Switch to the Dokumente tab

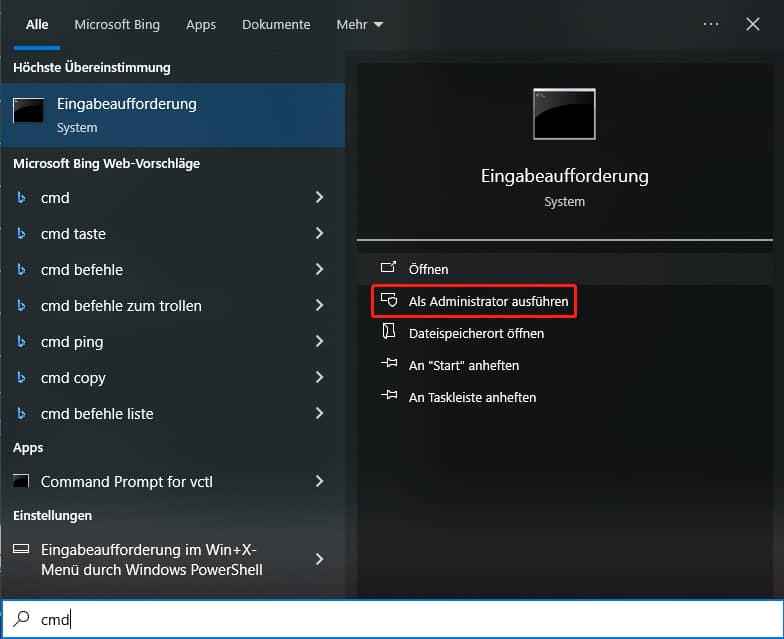click(276, 24)
